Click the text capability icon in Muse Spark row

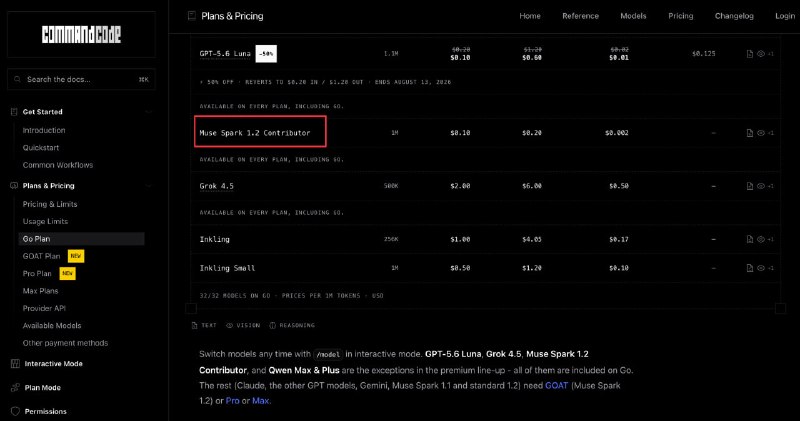(749, 133)
